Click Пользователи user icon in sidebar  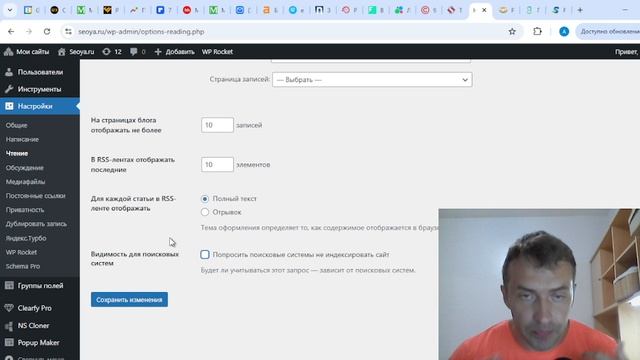pos(9,72)
